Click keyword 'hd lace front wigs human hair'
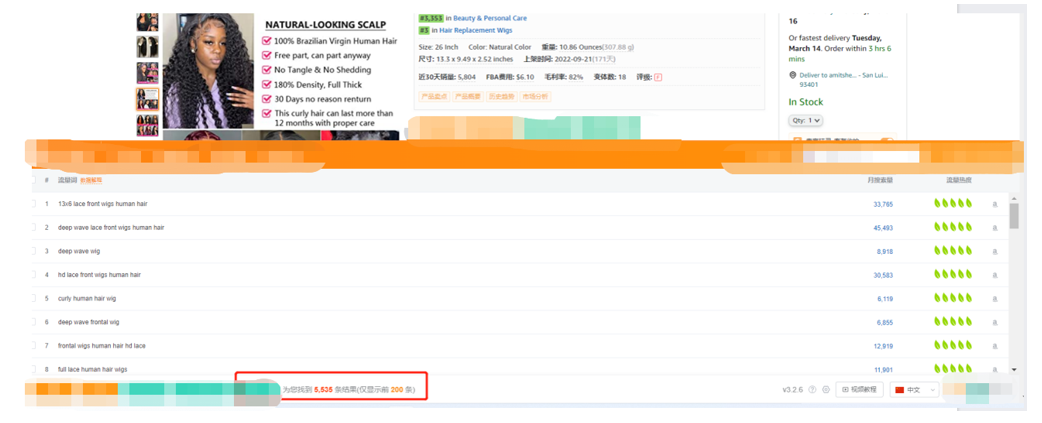This screenshot has height=423, width=1042. coord(100,275)
